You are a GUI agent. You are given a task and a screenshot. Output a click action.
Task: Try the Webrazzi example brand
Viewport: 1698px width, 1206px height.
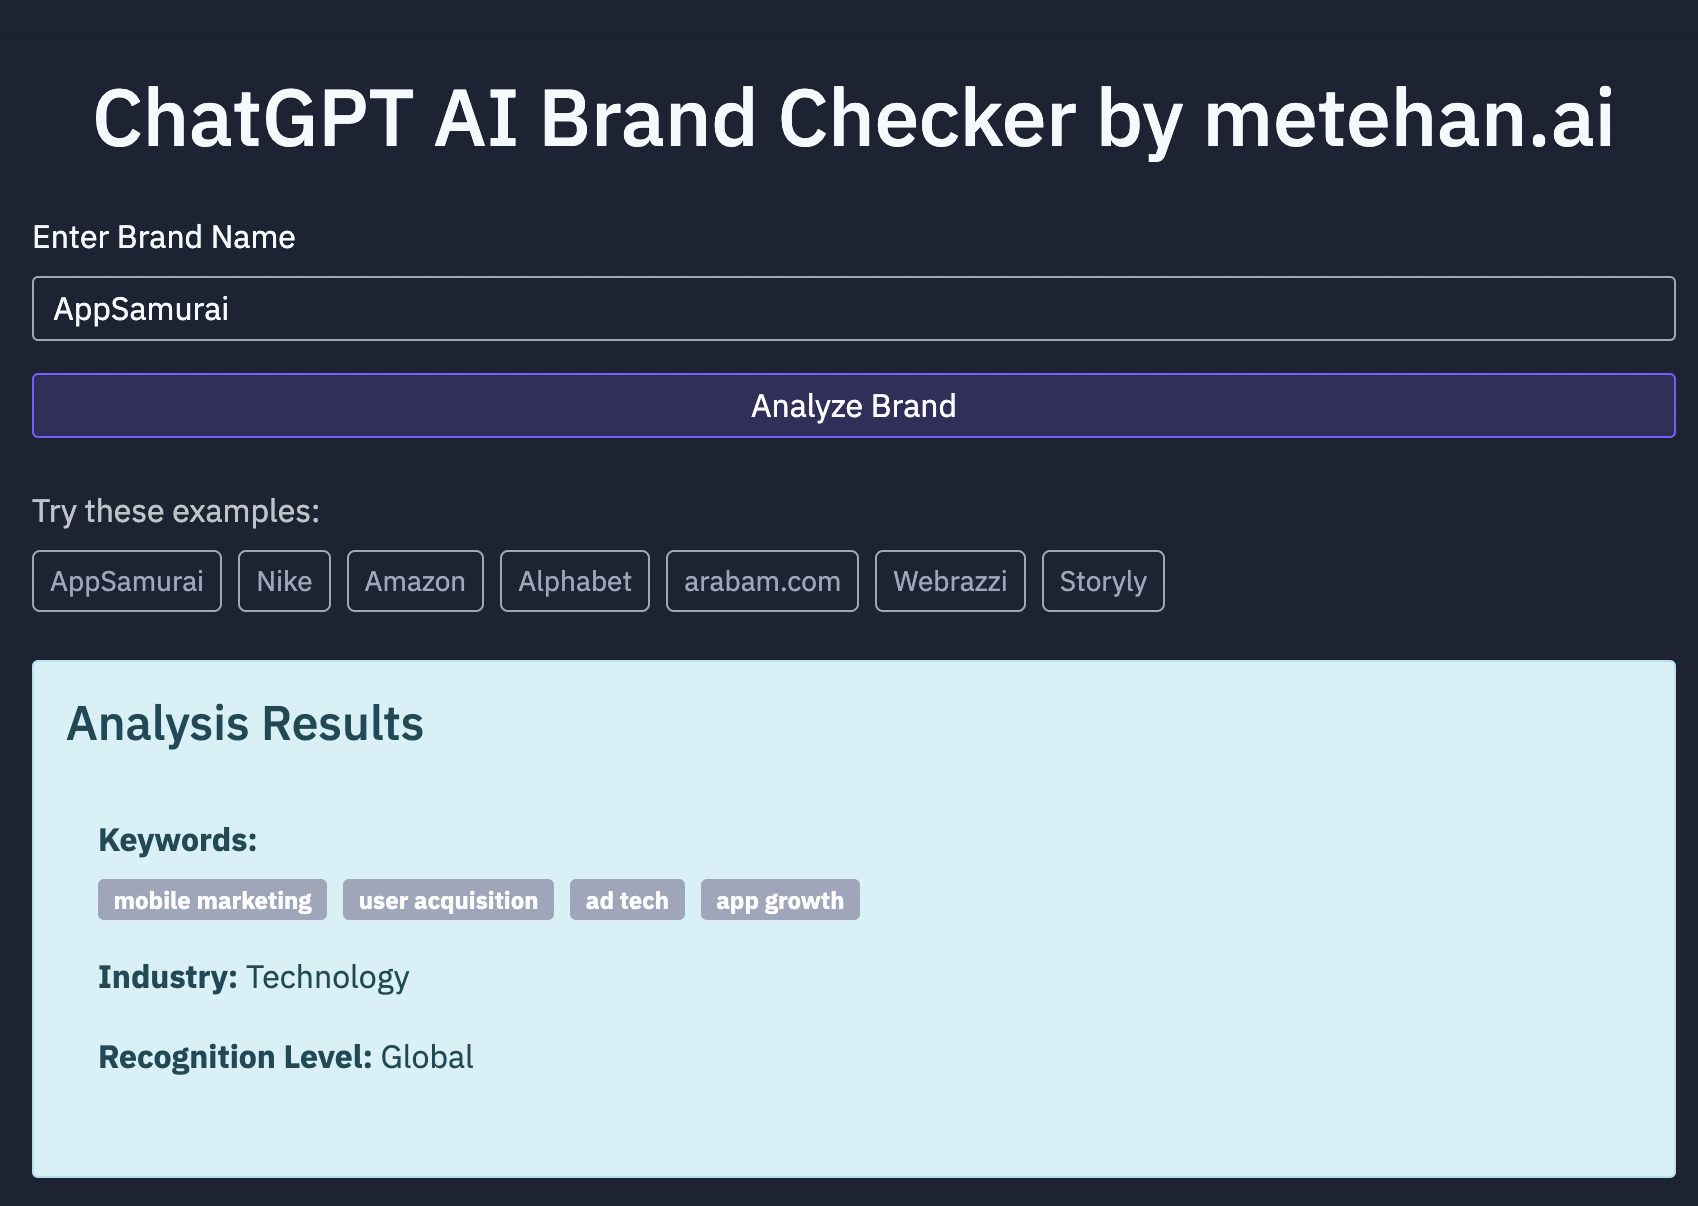pyautogui.click(x=950, y=581)
